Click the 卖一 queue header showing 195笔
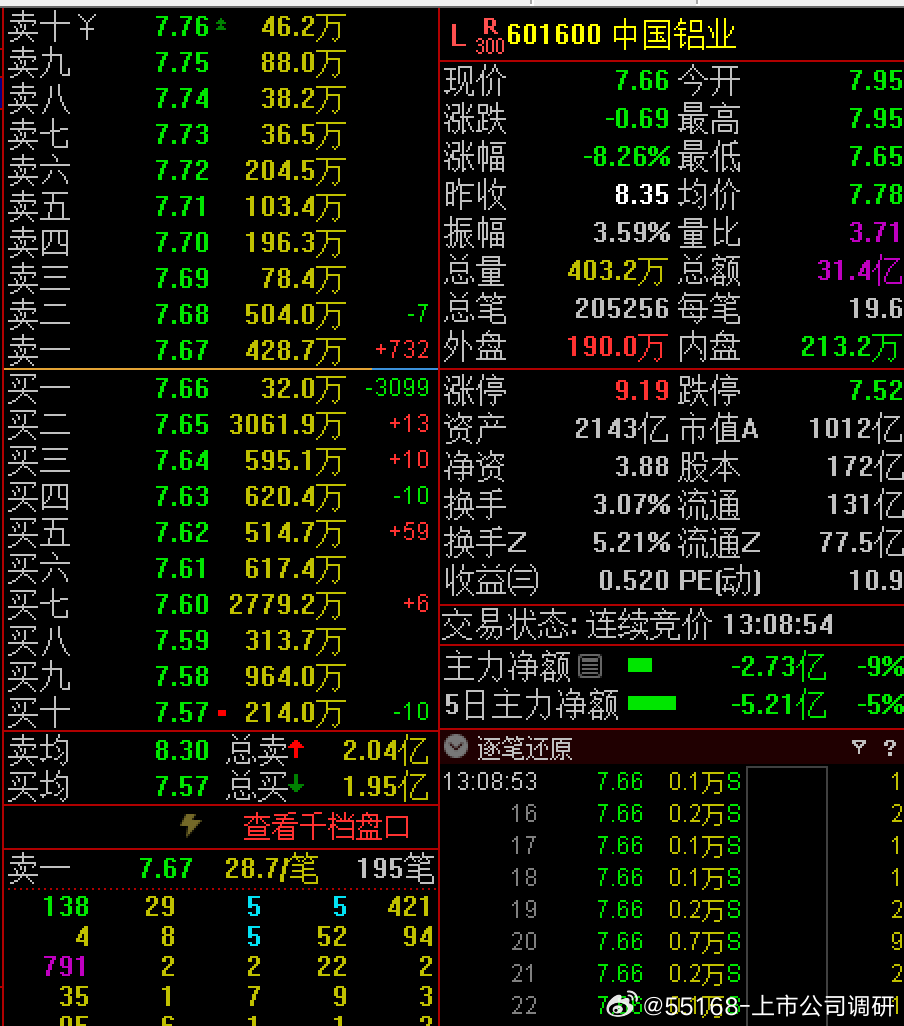The height and width of the screenshot is (1026, 904). (221, 869)
